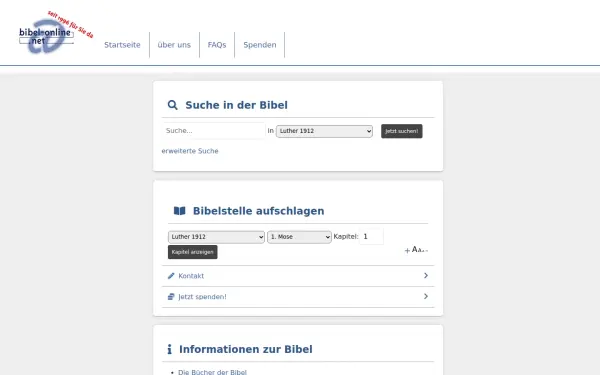This screenshot has height=375, width=600.
Task: Increase font size with the plus icon
Action: pos(407,251)
